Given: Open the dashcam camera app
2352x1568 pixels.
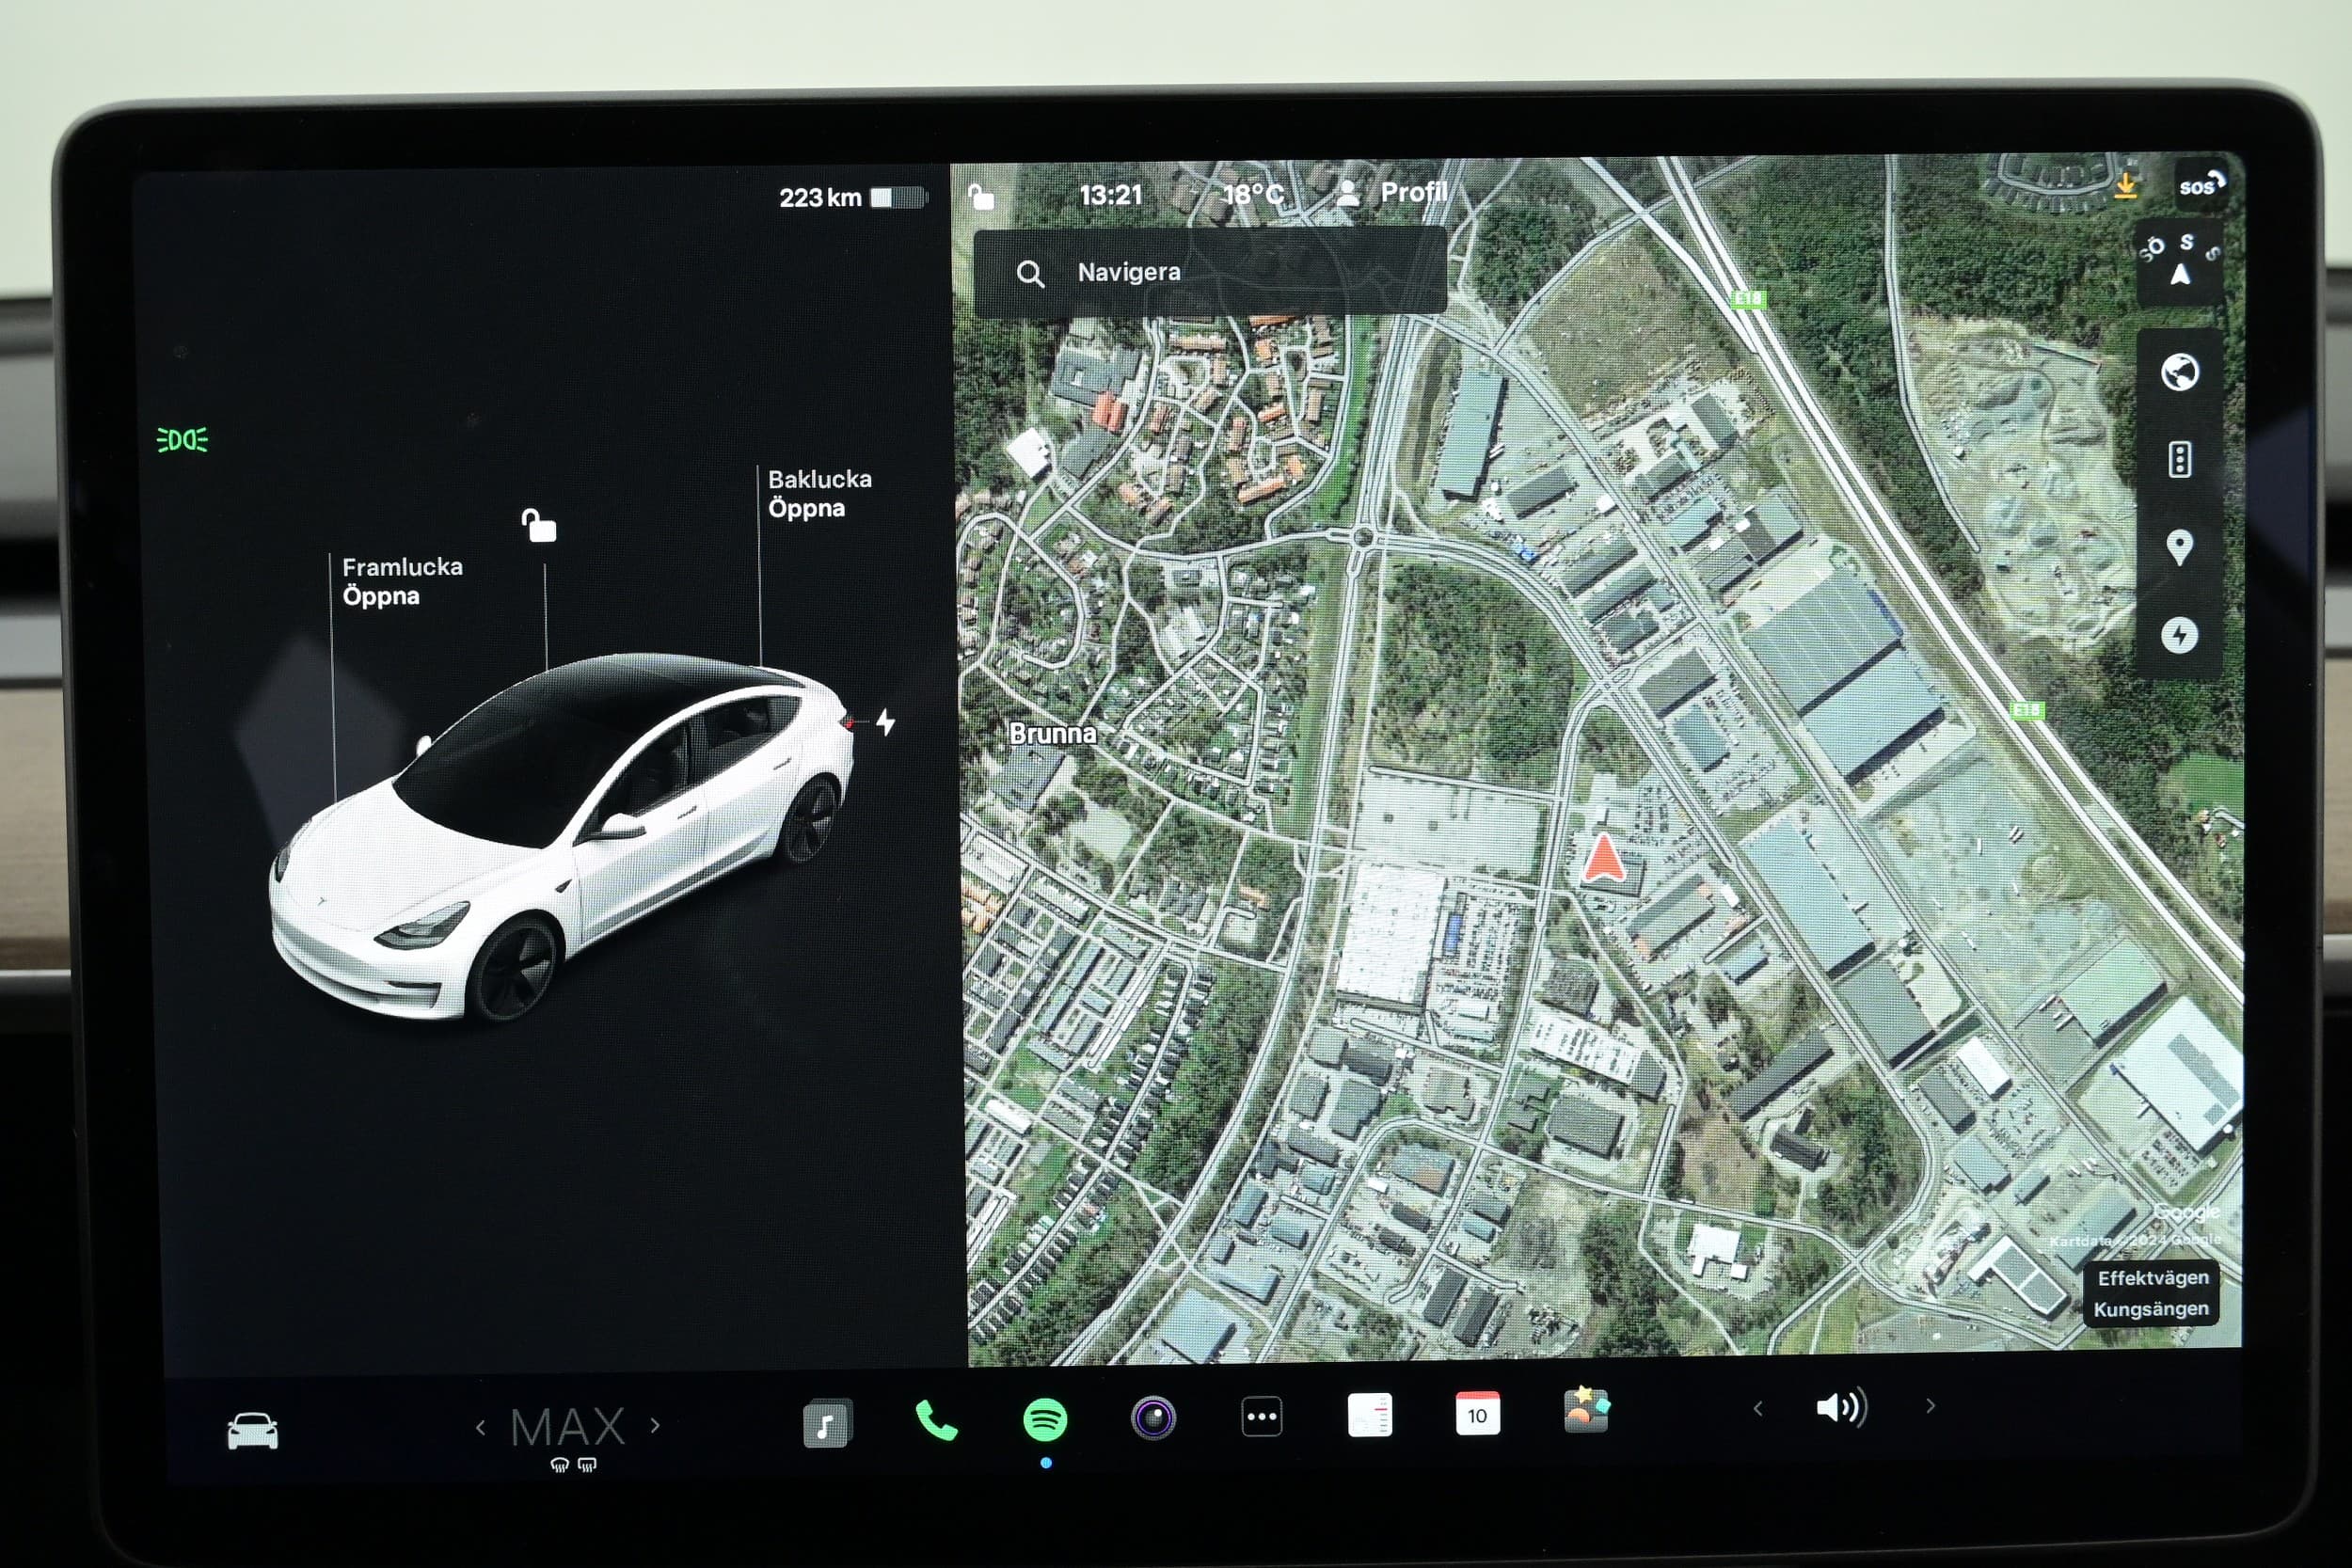Looking at the screenshot, I should point(1153,1418).
